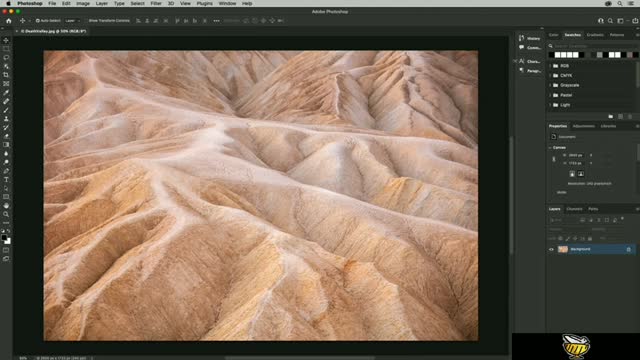
Task: Select the Eraser tool
Action: tap(6, 136)
